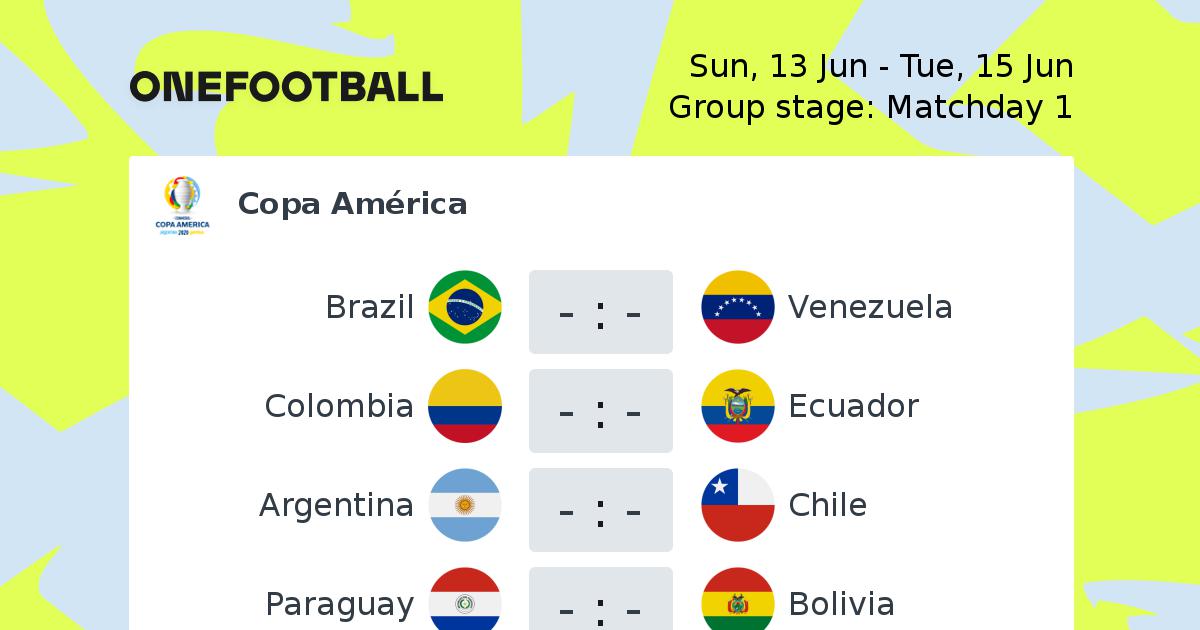
Task: Click the Venezuela flag icon
Action: 738,307
